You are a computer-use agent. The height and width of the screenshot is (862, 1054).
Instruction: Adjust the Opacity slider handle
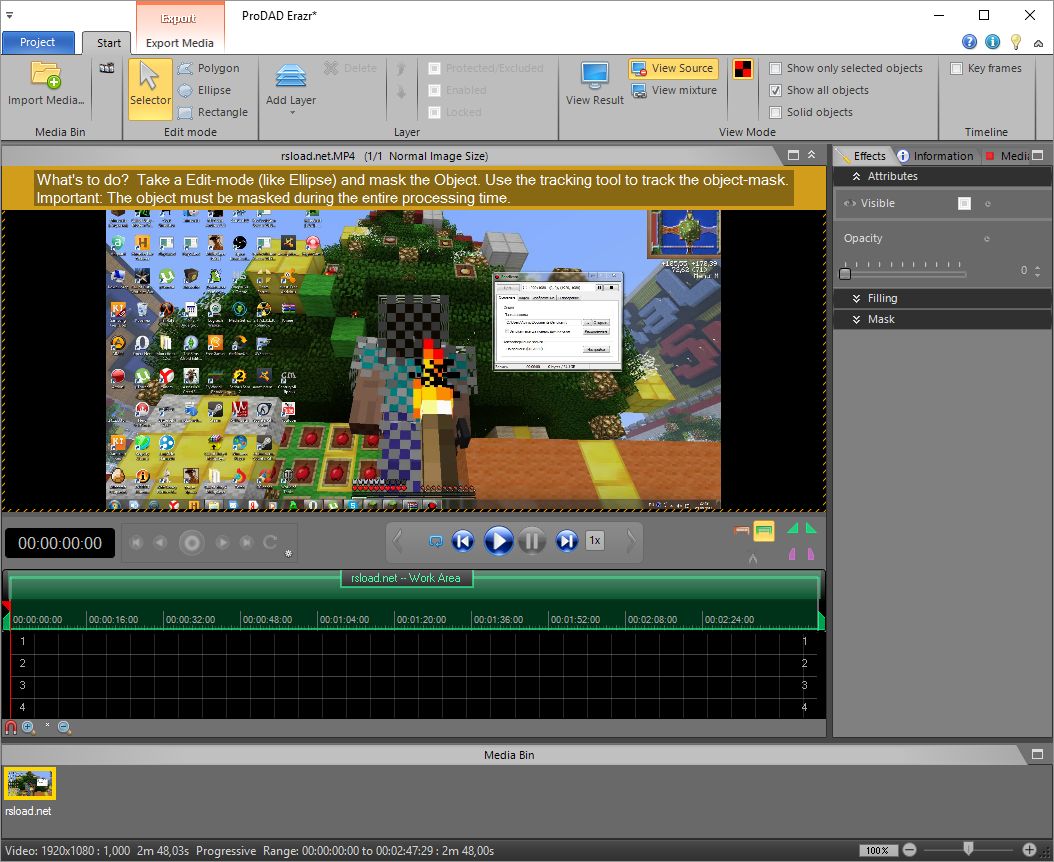(x=845, y=274)
